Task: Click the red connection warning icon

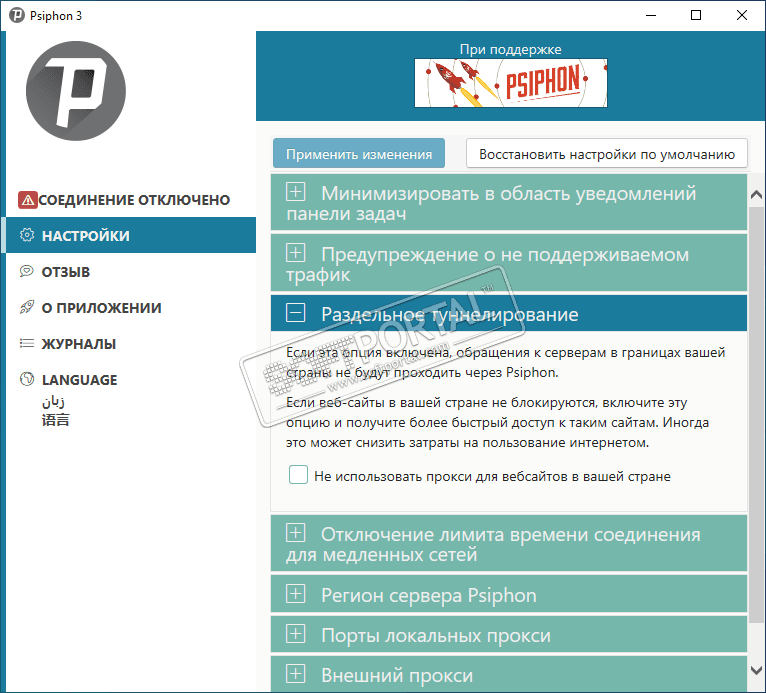Action: click(27, 200)
